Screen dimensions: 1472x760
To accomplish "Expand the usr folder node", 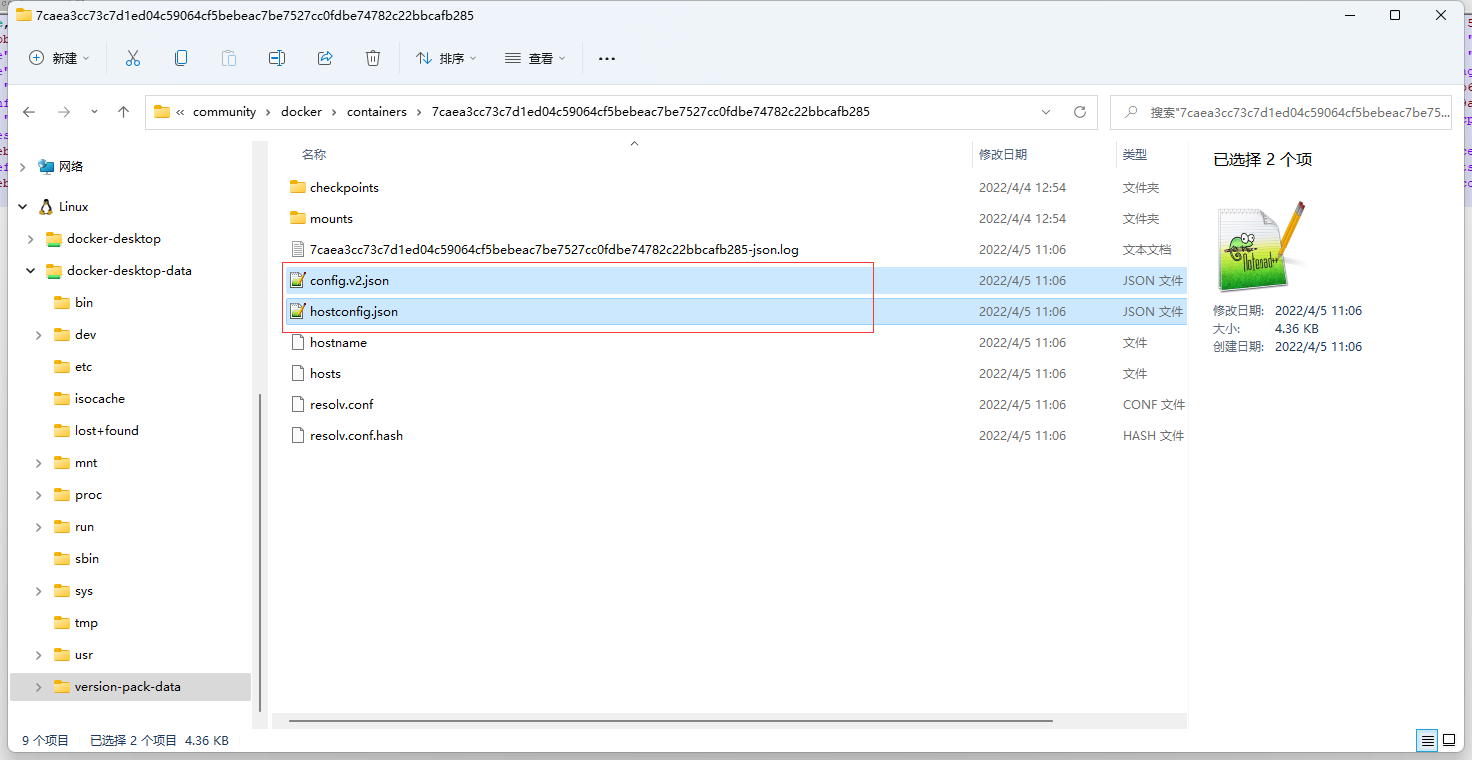I will (x=39, y=655).
